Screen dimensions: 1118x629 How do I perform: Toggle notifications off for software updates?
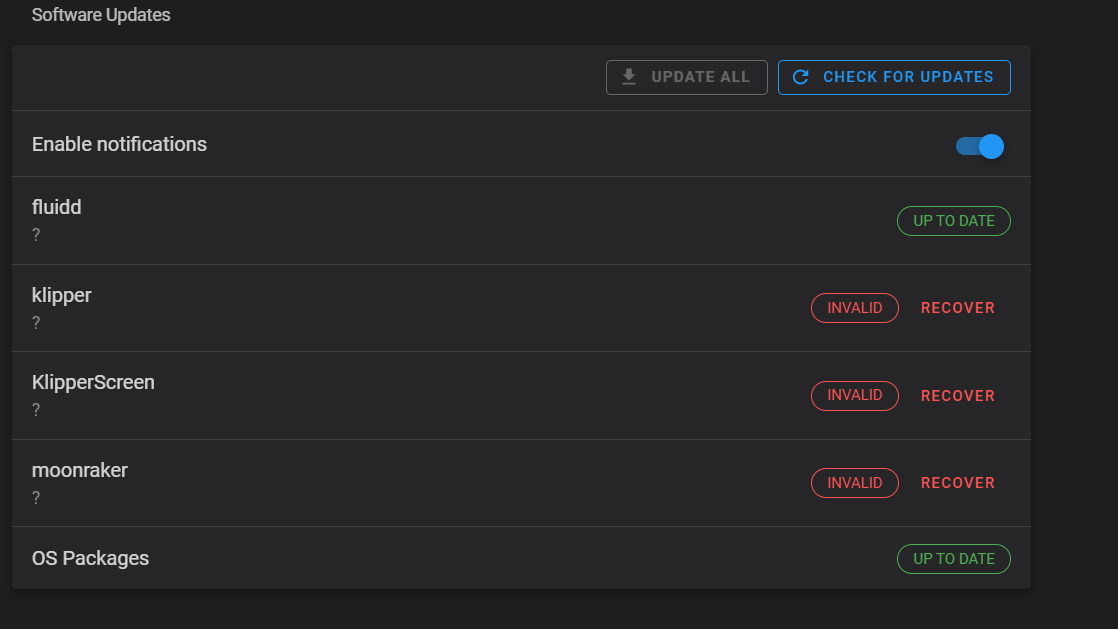click(978, 145)
